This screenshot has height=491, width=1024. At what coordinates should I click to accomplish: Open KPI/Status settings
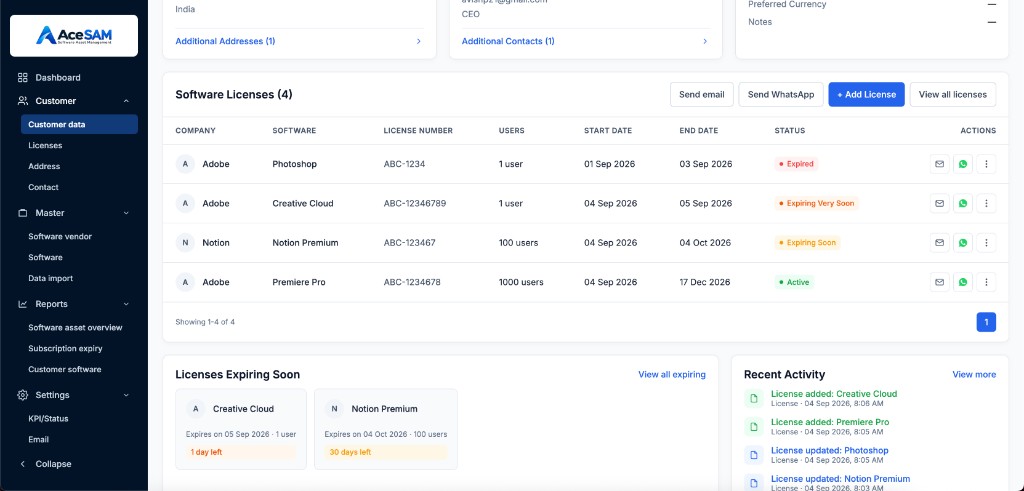click(x=48, y=419)
